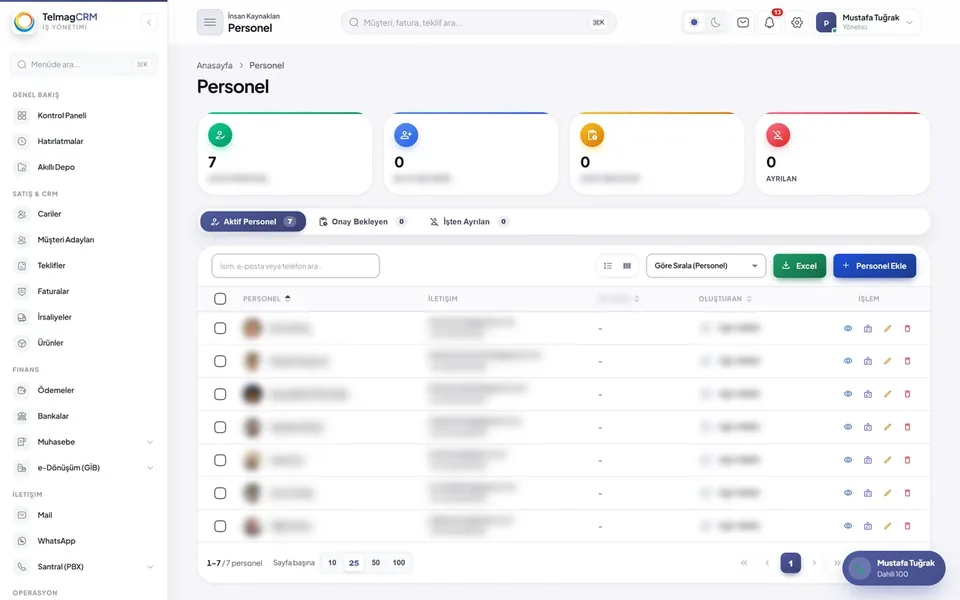This screenshot has width=960, height=600.
Task: Open the mail inbox icon in header
Action: click(743, 23)
